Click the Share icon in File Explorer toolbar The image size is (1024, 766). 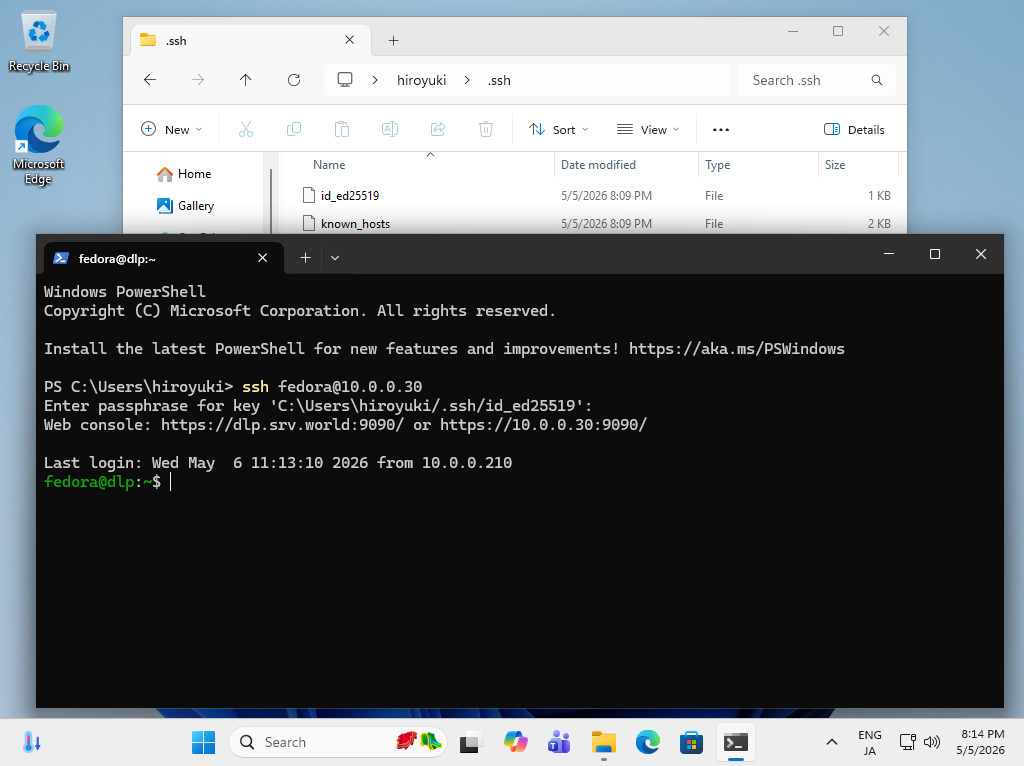pyautogui.click(x=438, y=129)
